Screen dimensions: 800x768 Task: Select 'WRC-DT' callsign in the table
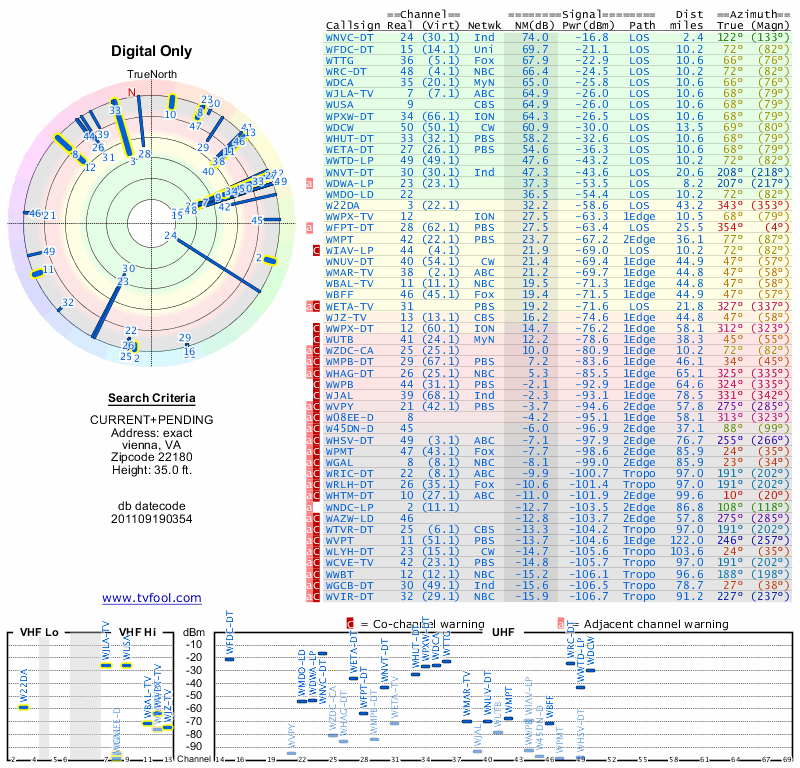[346, 71]
